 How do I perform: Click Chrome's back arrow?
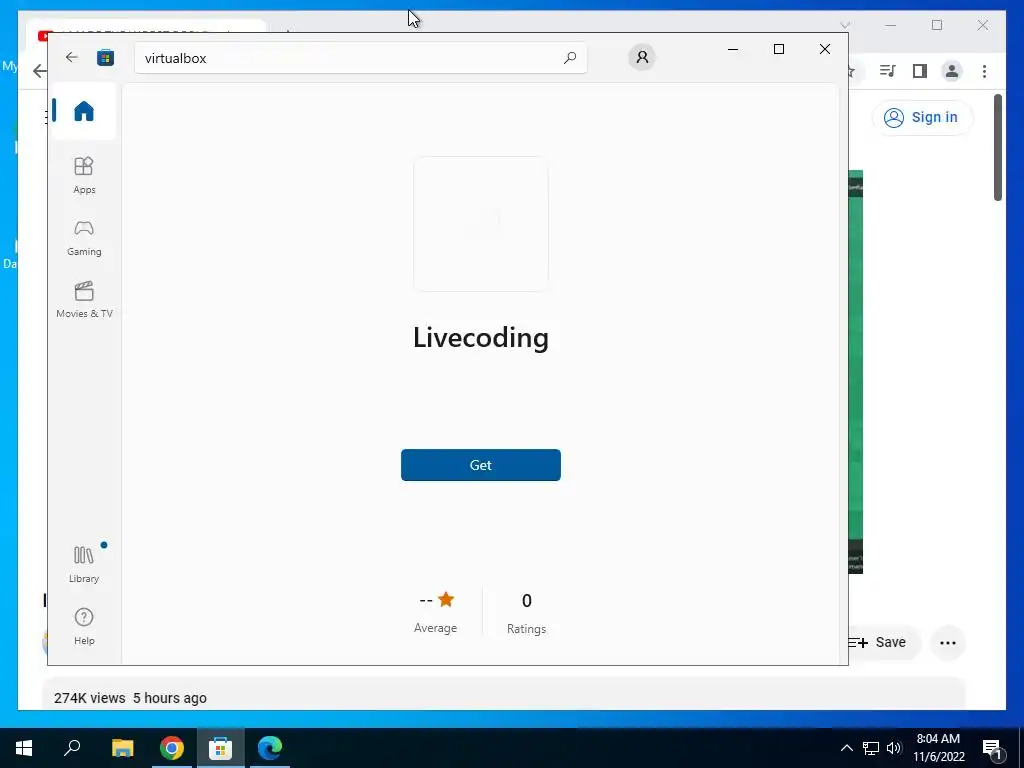click(39, 71)
